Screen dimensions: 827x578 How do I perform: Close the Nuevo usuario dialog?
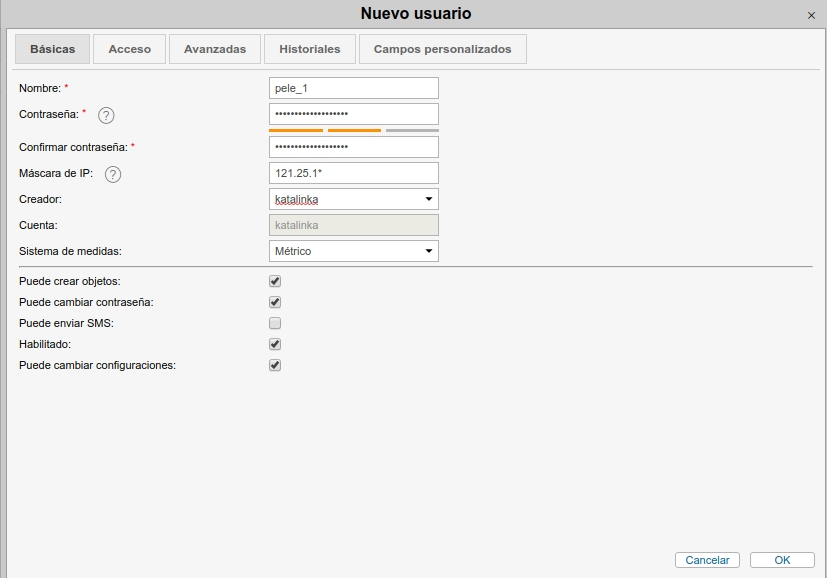[x=810, y=15]
